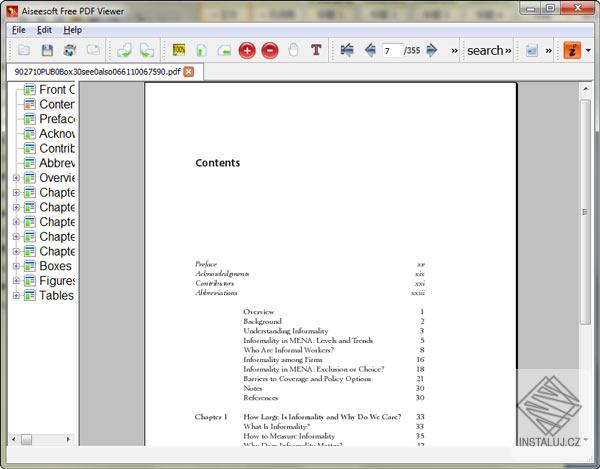Click the Open file icon in toolbar
Image resolution: width=600 pixels, height=469 pixels.
[24, 50]
